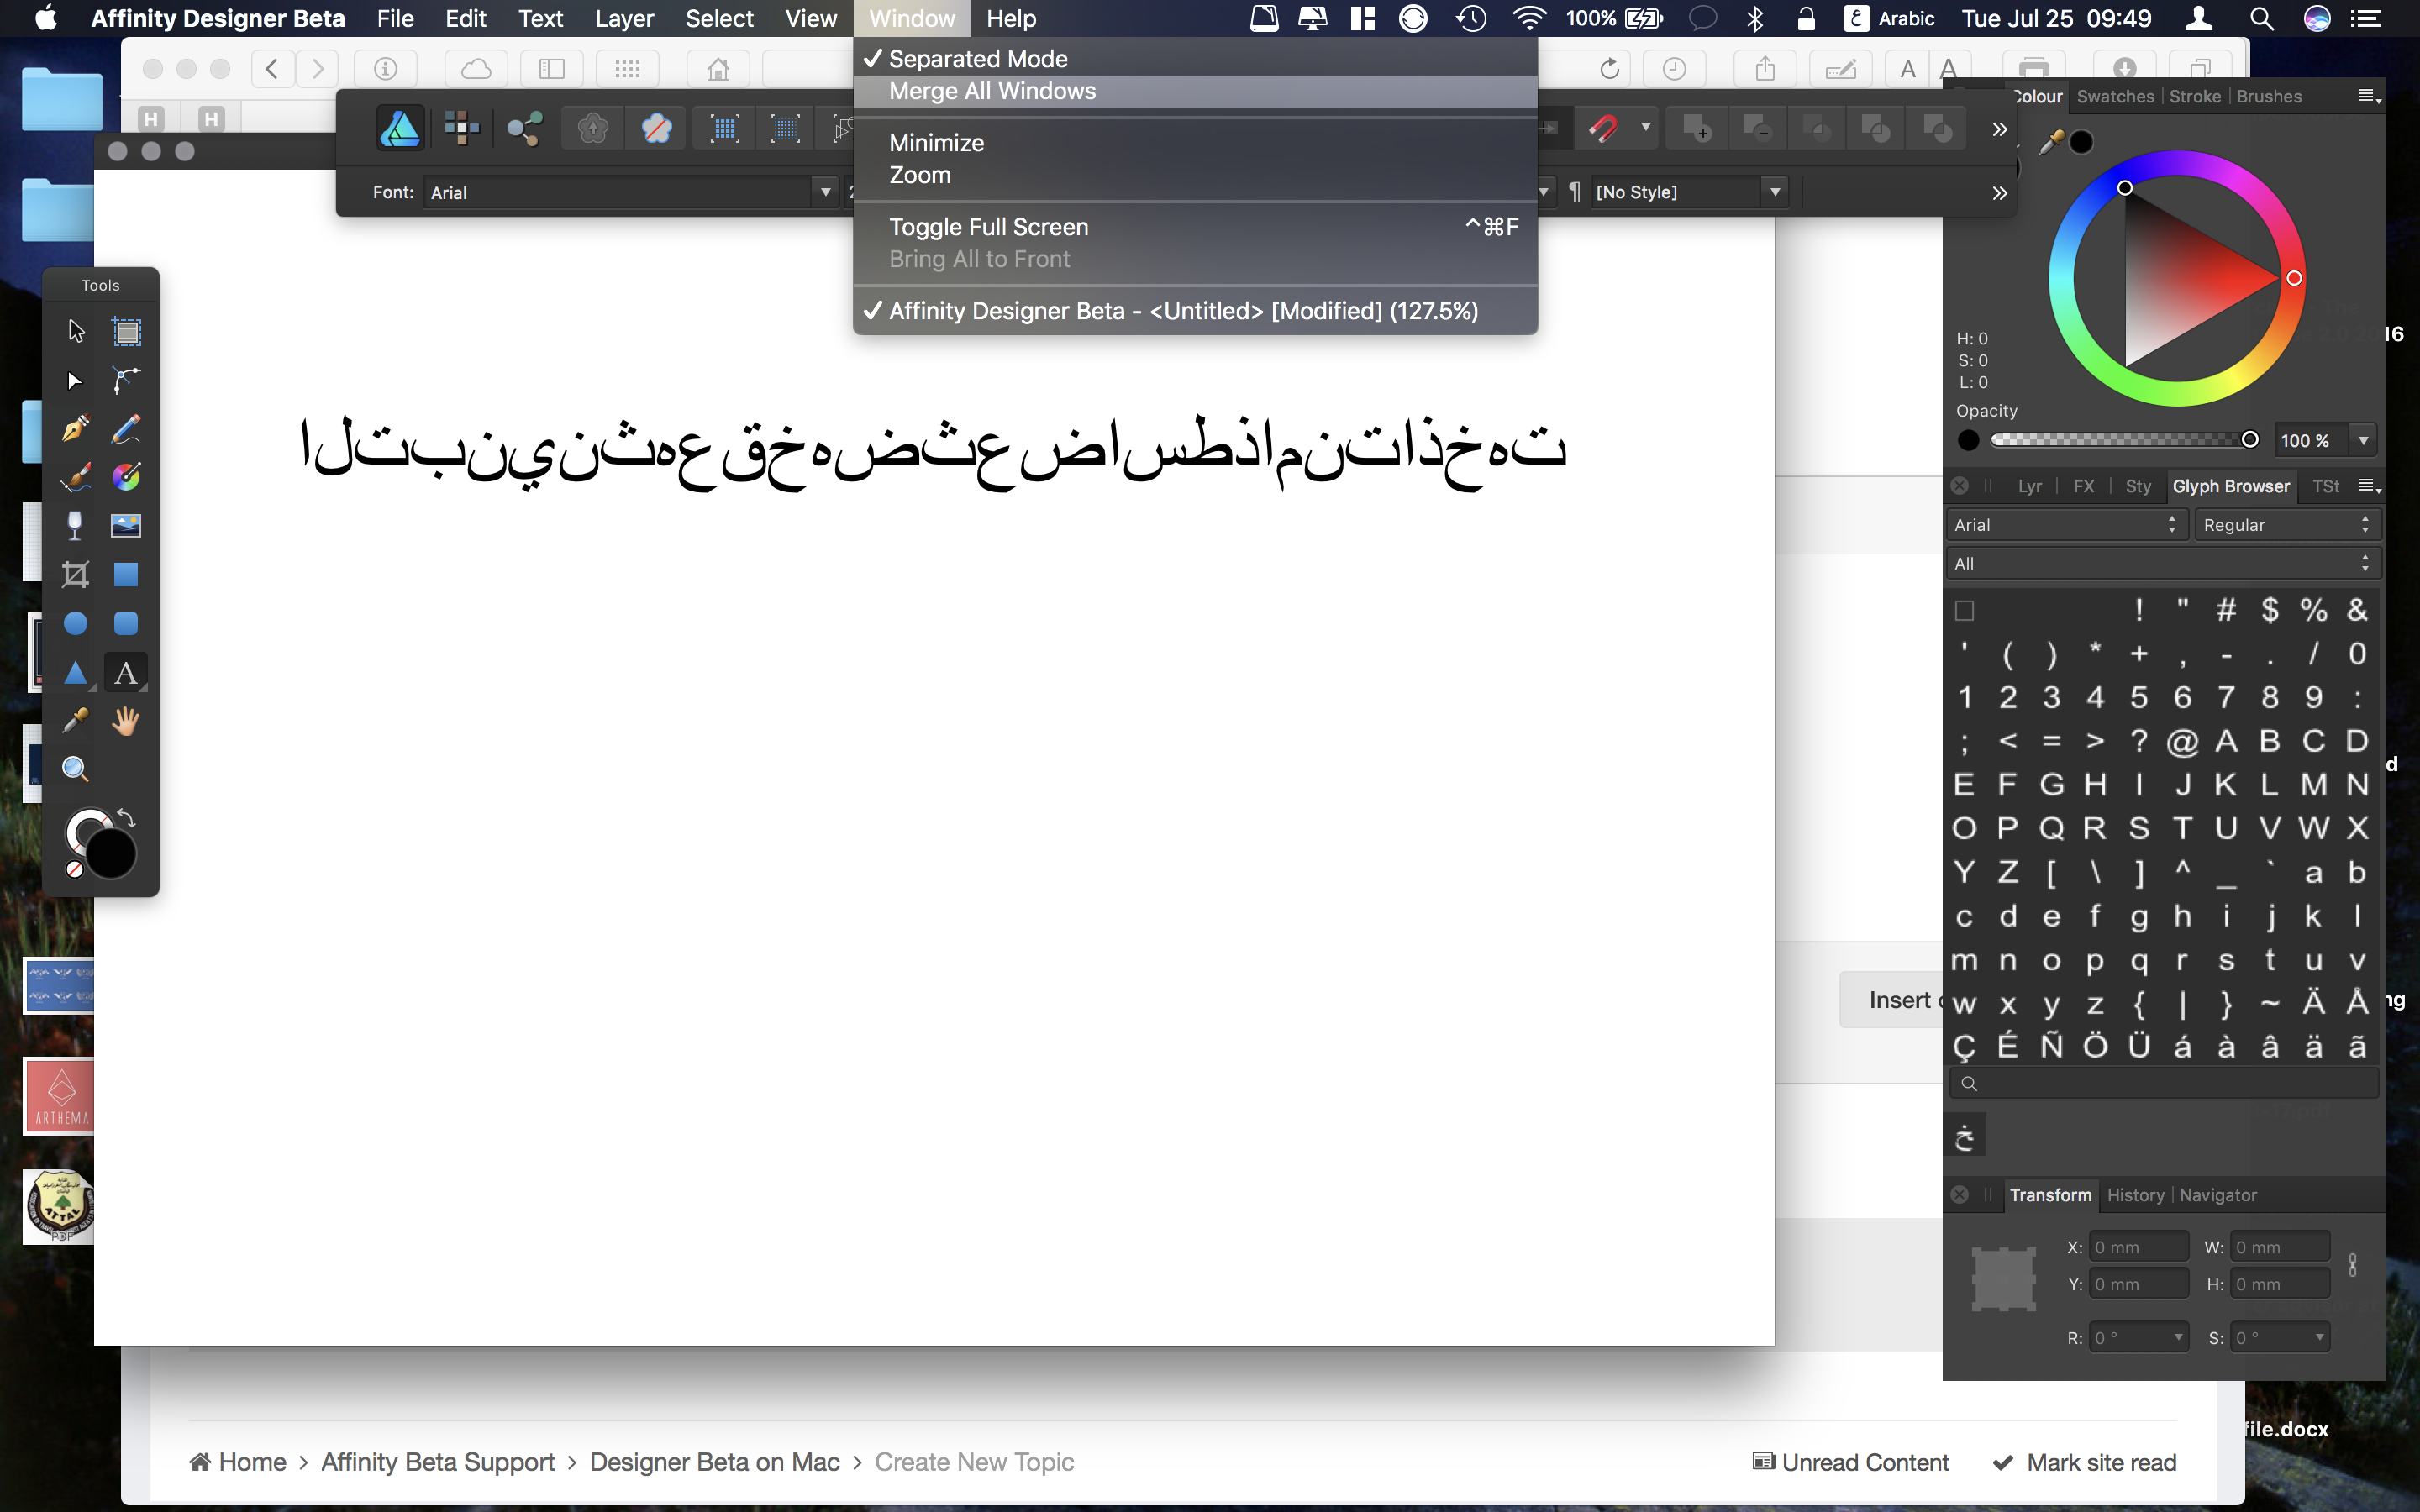
Task: Select the Transparency wine glass tool
Action: coord(76,526)
